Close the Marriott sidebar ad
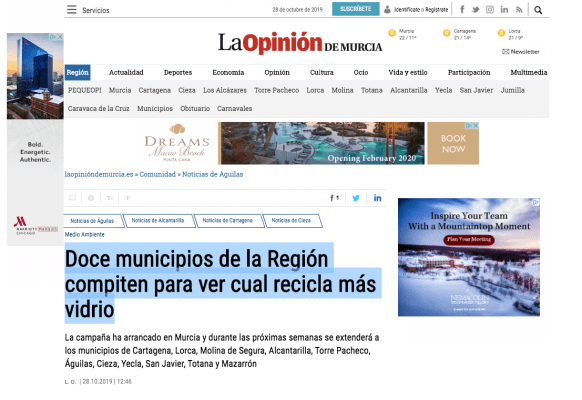 pos(60,37)
